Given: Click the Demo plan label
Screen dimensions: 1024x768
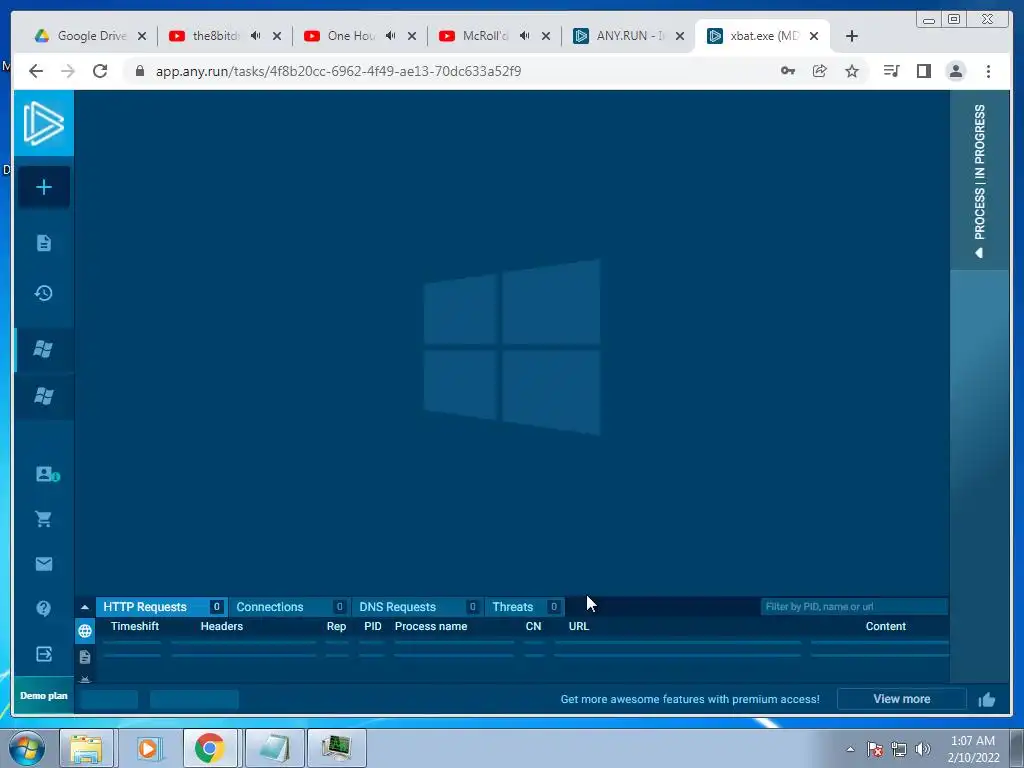Looking at the screenshot, I should click(x=44, y=696).
